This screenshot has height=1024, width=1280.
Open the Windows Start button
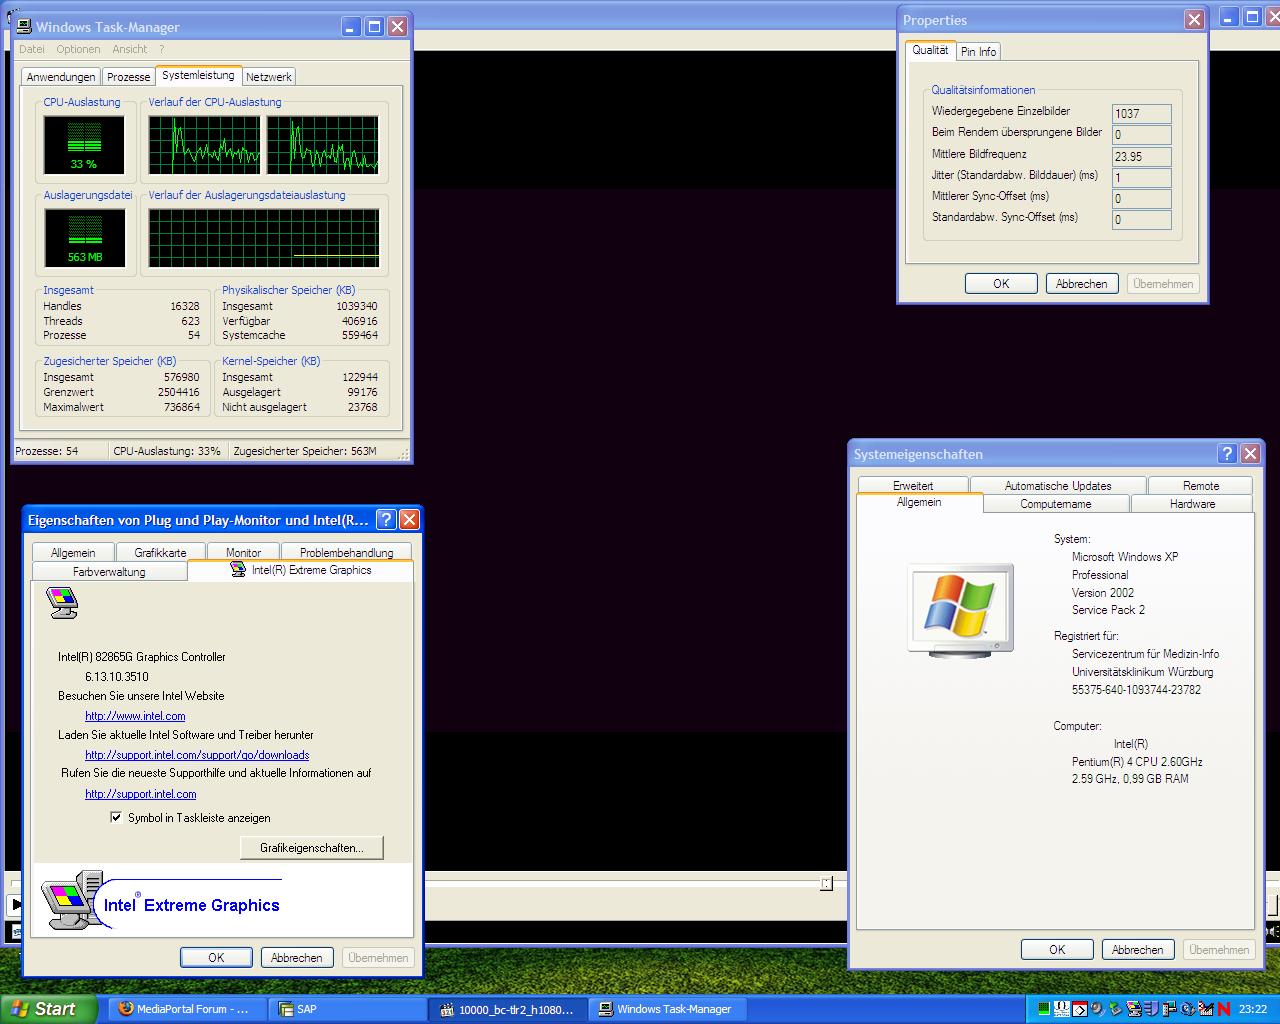point(49,1009)
